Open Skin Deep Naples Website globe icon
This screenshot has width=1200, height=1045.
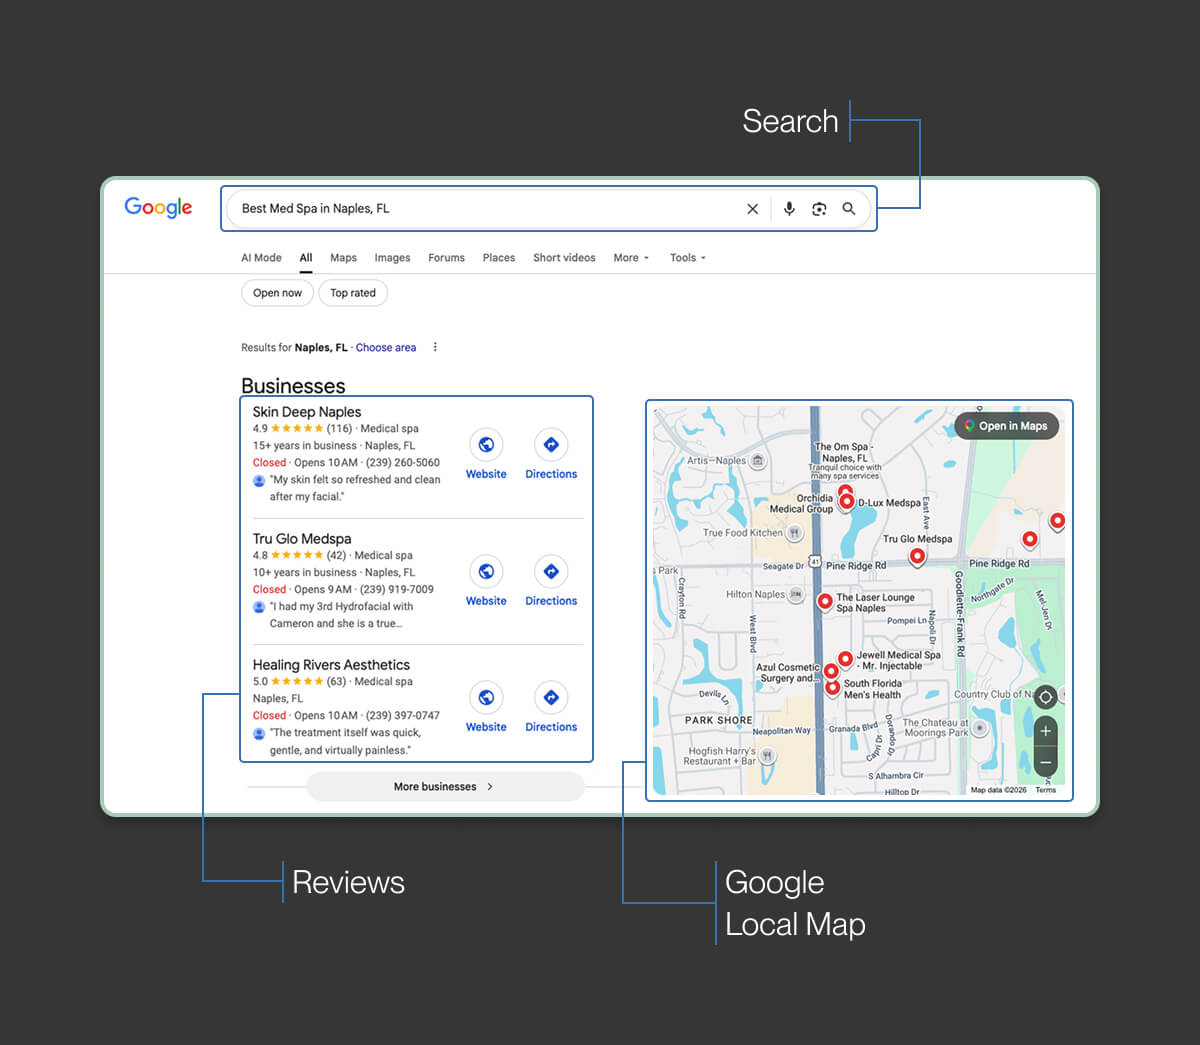[486, 444]
